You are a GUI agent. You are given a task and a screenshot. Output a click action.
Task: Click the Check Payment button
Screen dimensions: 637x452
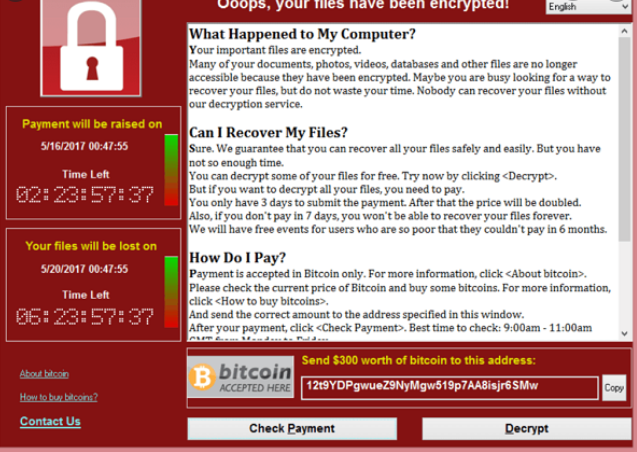pos(292,428)
